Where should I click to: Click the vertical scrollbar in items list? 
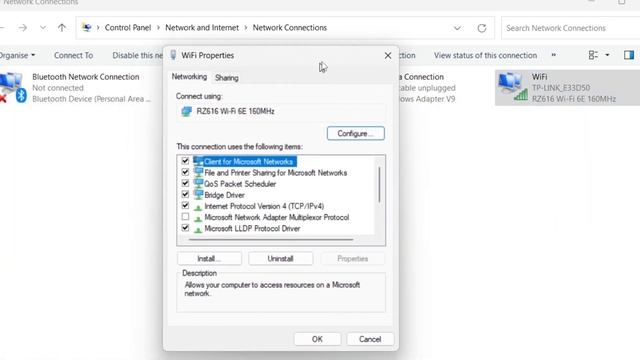(x=380, y=184)
